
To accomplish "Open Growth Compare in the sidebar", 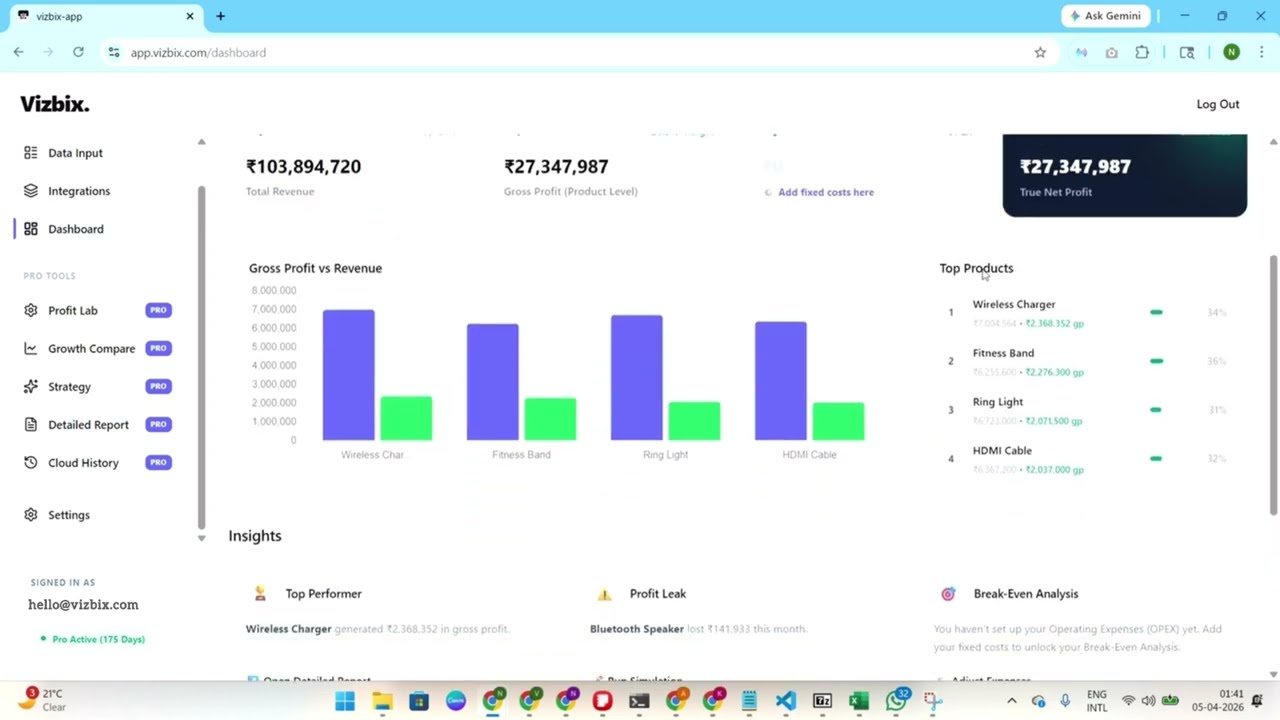I will [x=91, y=349].
